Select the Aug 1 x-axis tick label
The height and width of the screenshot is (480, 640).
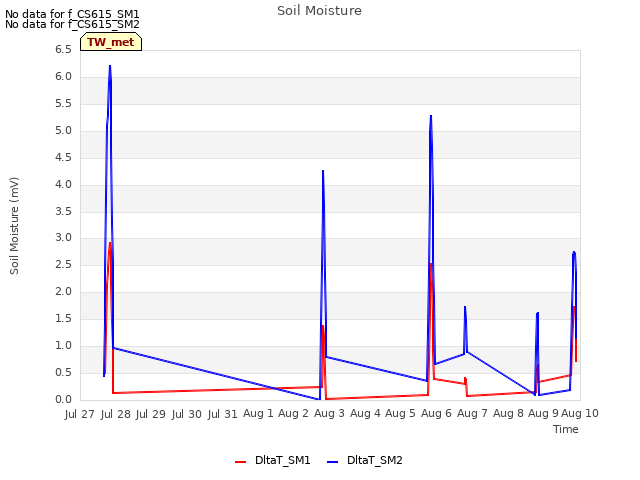pos(258,414)
